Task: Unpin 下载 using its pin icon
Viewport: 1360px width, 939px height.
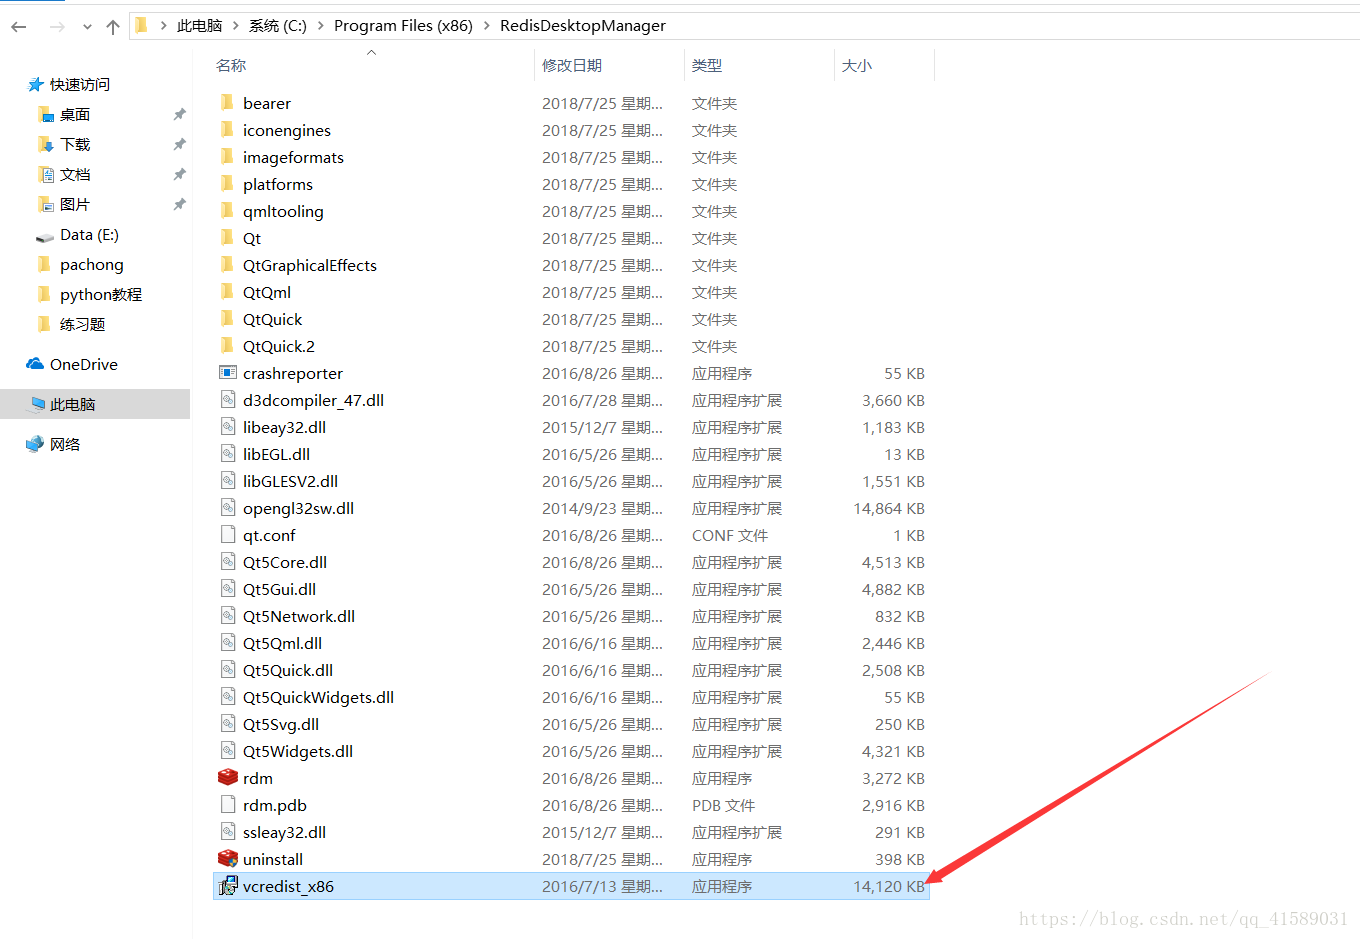Action: point(179,144)
